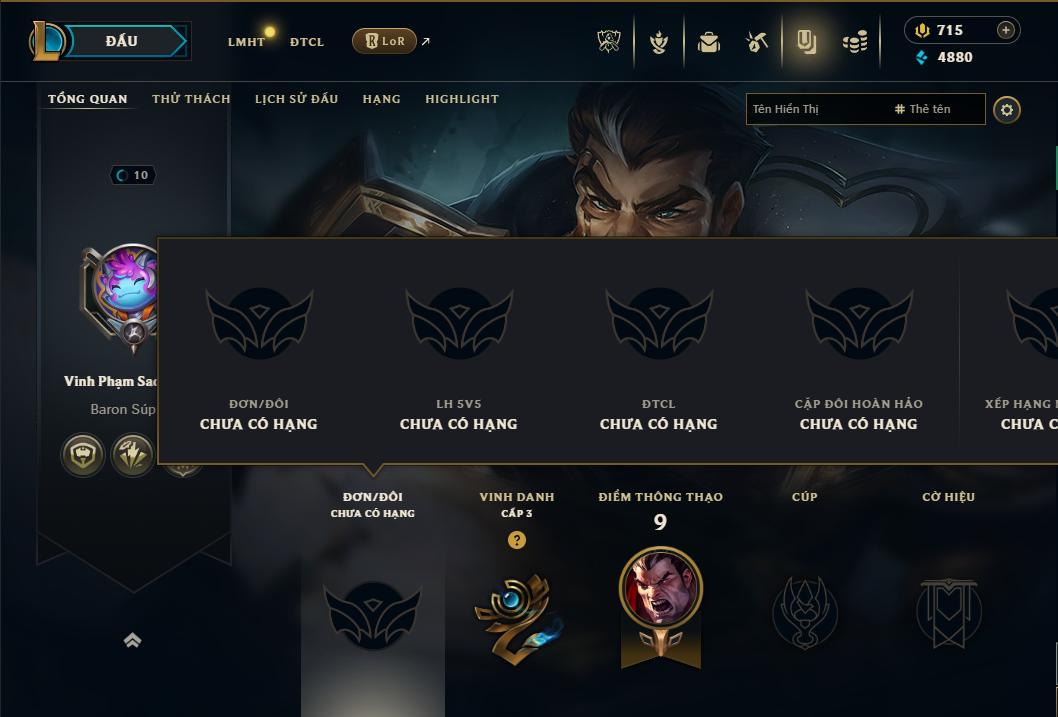Open the Clash tournament crest icon
Image resolution: width=1058 pixels, height=717 pixels.
609,42
